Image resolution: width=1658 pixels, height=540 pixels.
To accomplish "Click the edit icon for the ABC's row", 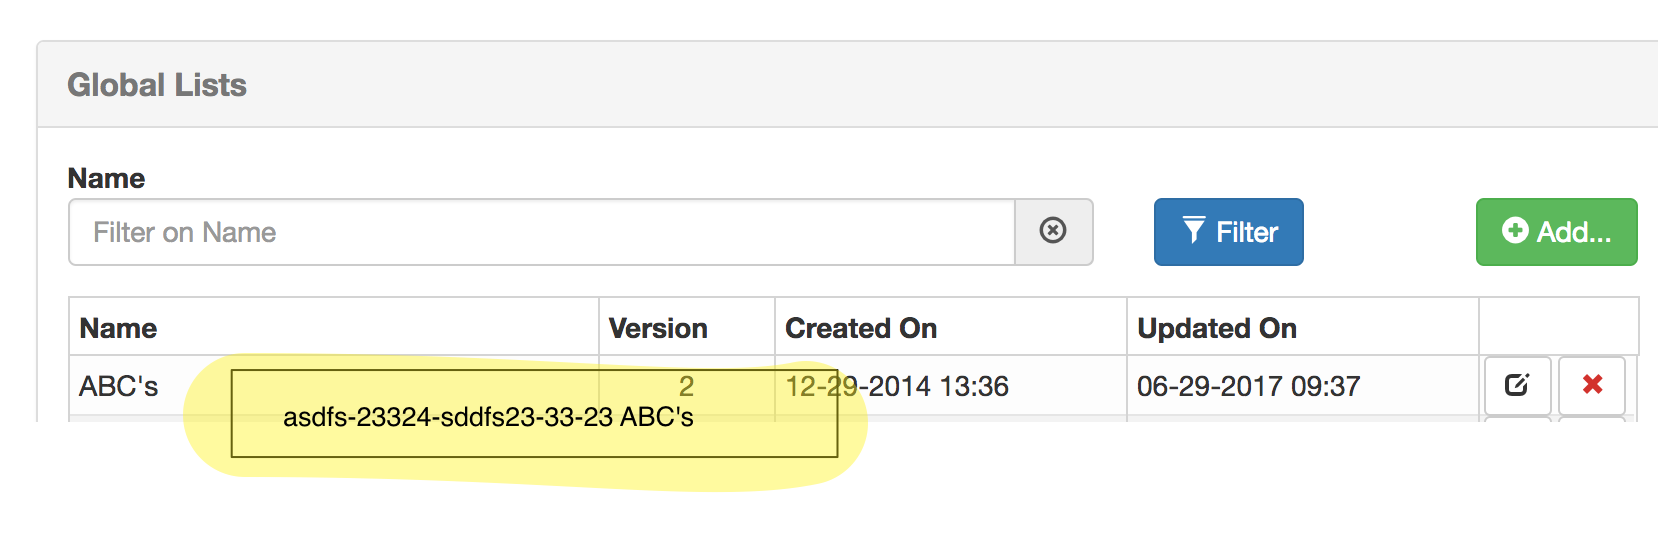I will (1517, 385).
